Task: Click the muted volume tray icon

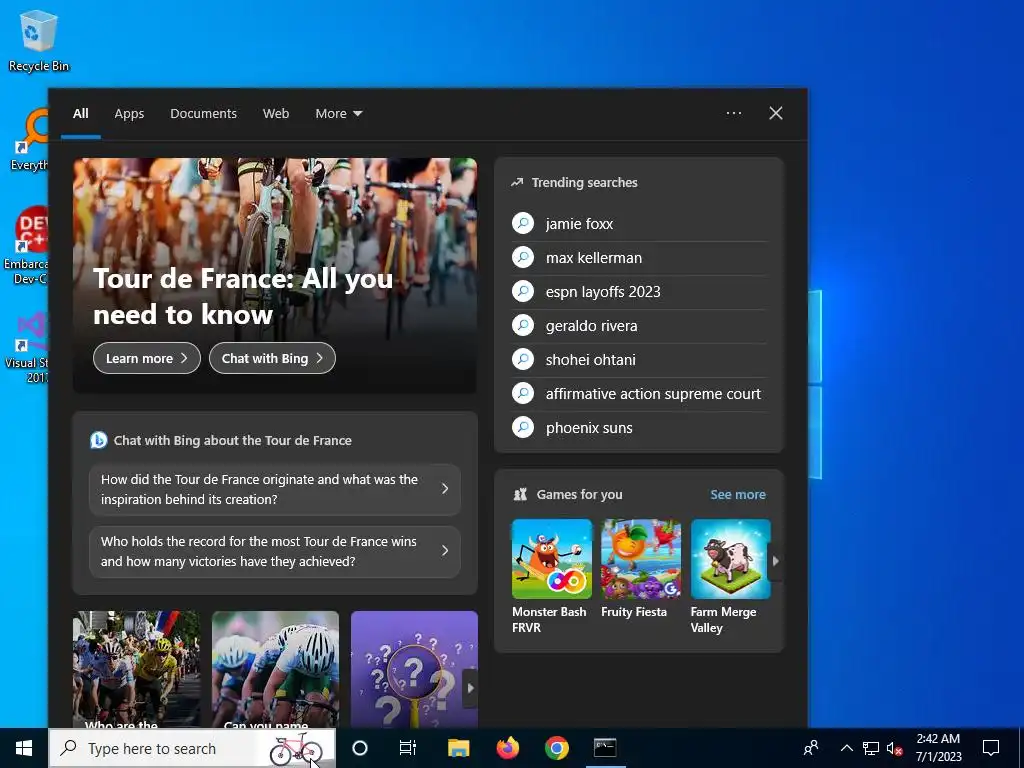Action: 894,748
